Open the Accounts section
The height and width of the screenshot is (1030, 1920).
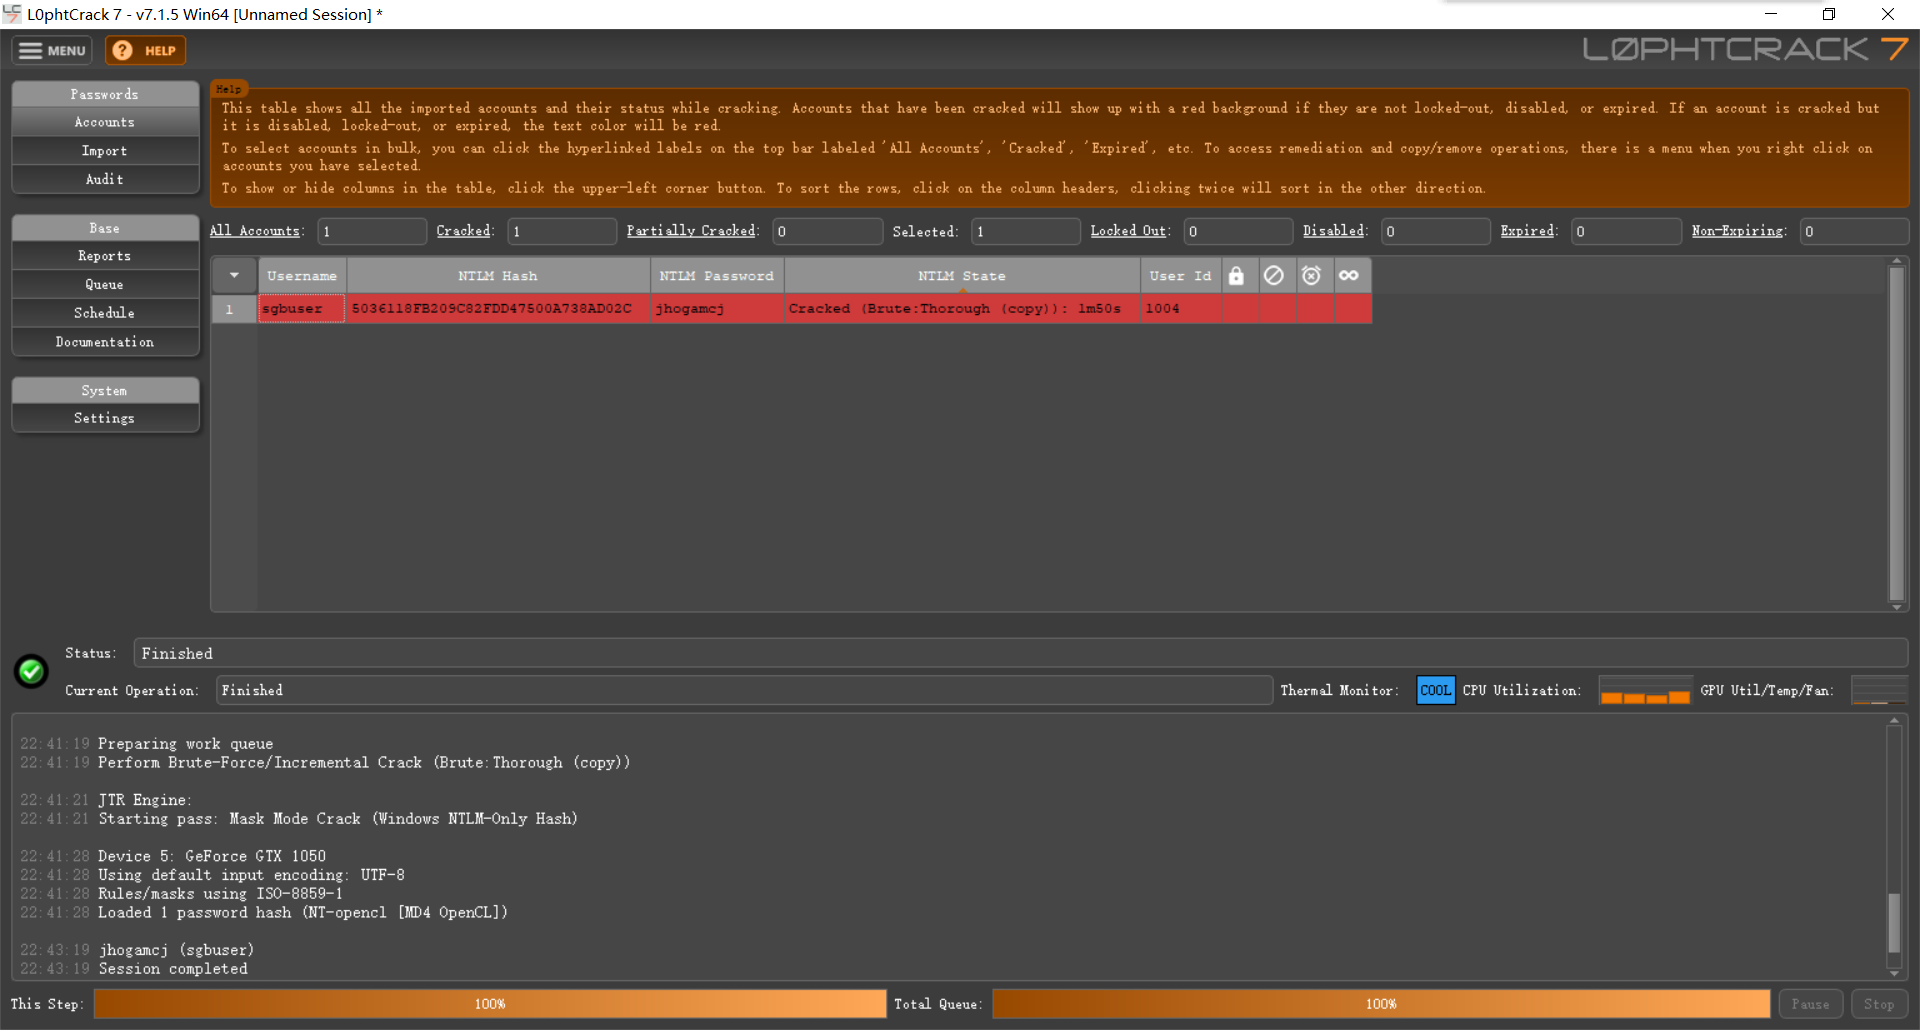(x=105, y=122)
